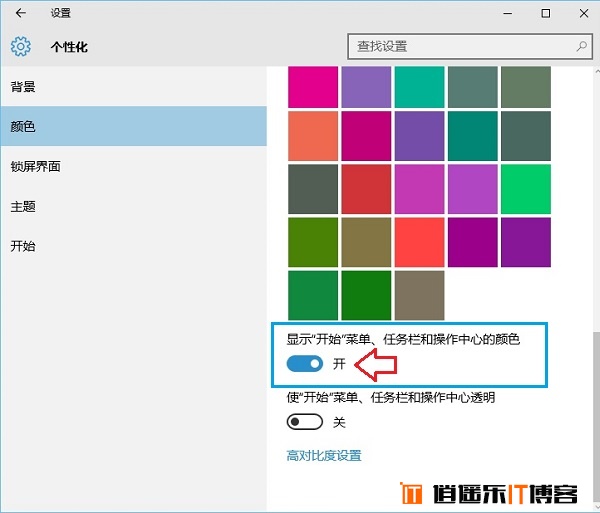Pick the emerald green swatch starting last row
The image size is (600, 513).
[x=313, y=295]
